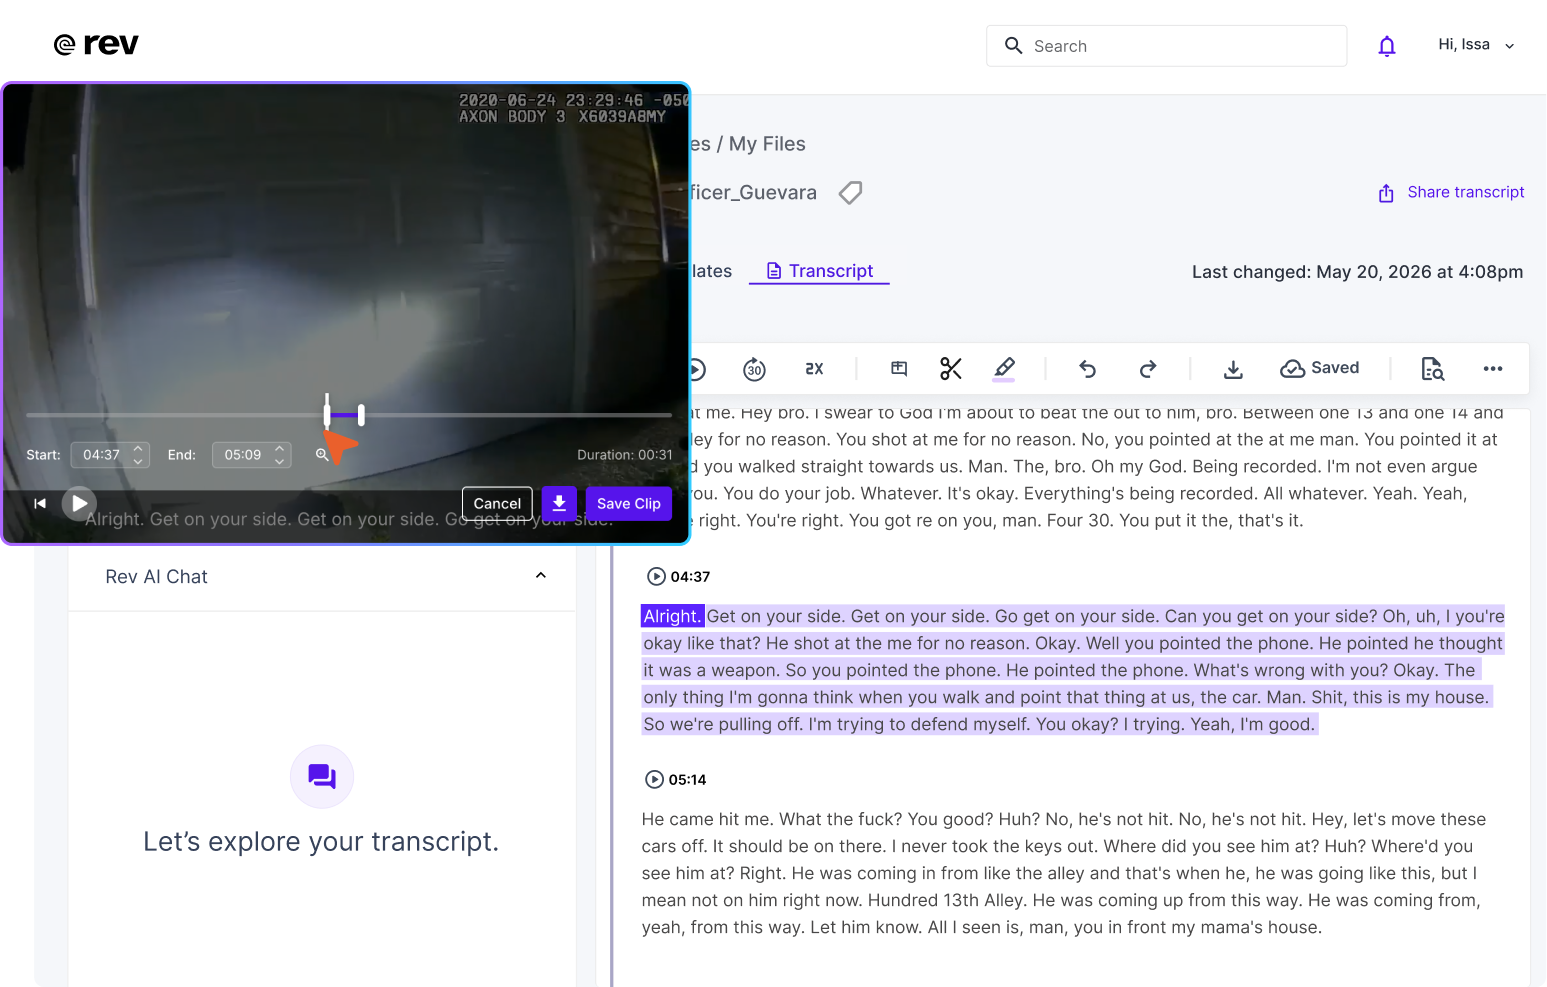Image resolution: width=1547 pixels, height=987 pixels.
Task: Open the more options ellipsis
Action: coord(1492,369)
